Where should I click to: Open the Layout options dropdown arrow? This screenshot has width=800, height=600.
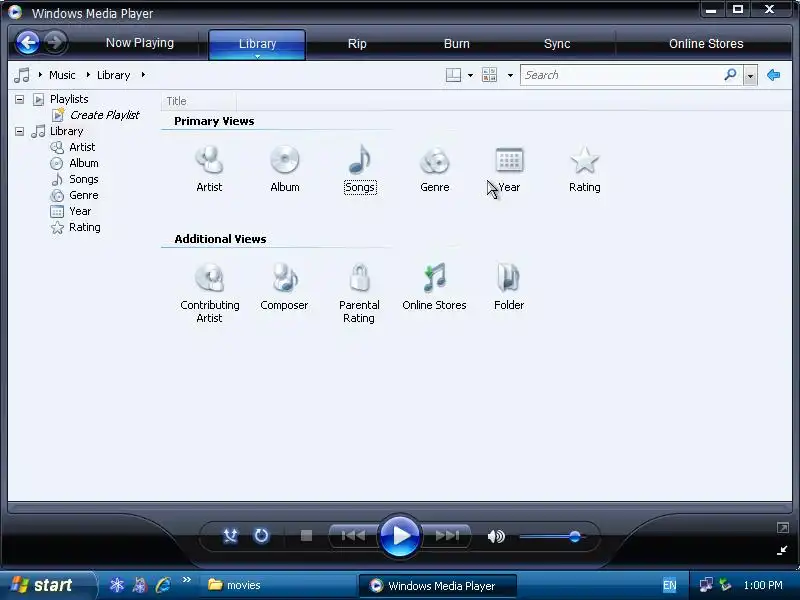tap(470, 76)
